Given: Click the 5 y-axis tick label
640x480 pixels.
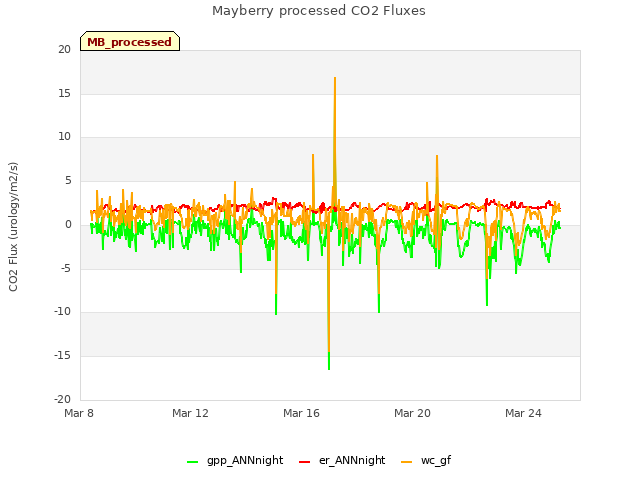Looking at the screenshot, I should click(68, 181).
